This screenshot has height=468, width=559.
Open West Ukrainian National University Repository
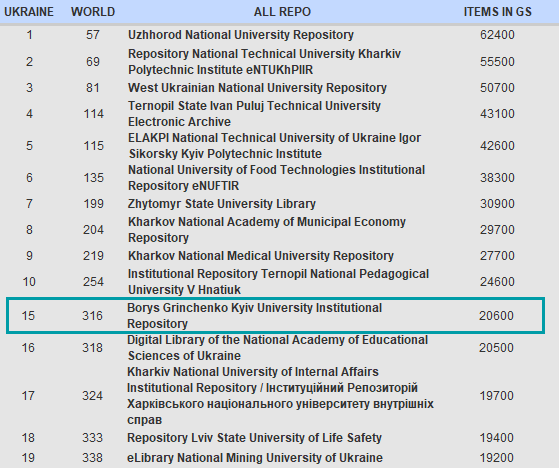click(257, 88)
